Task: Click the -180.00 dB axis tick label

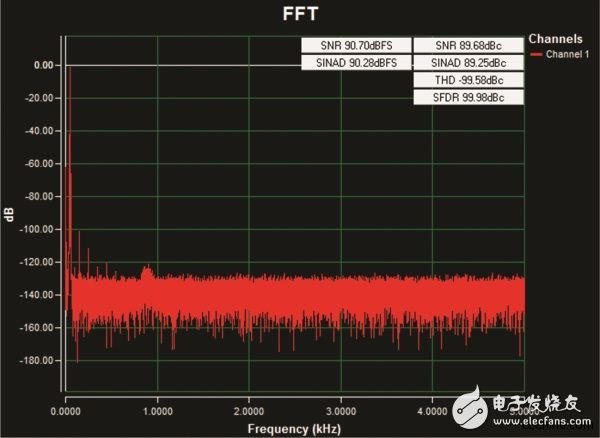Action: tap(39, 360)
